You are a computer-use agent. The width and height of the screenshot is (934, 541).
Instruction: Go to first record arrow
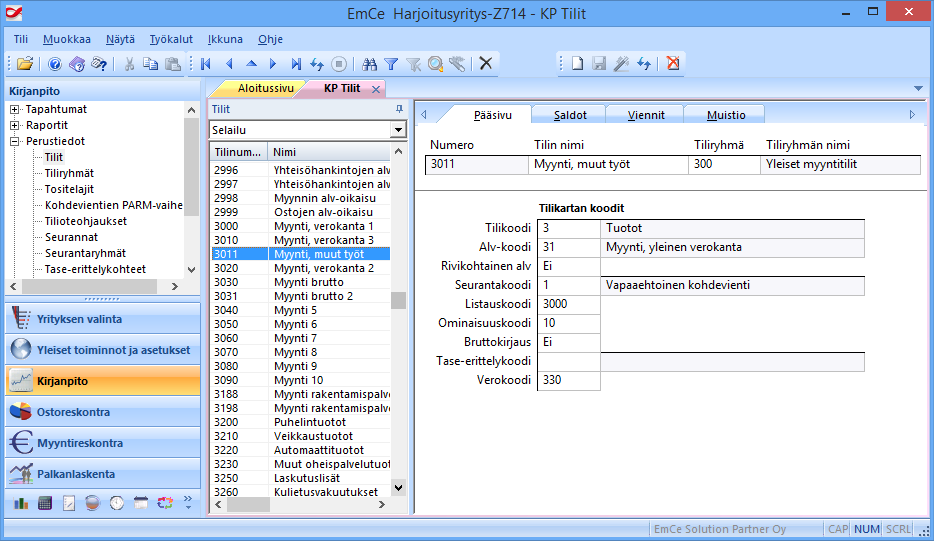pyautogui.click(x=206, y=64)
